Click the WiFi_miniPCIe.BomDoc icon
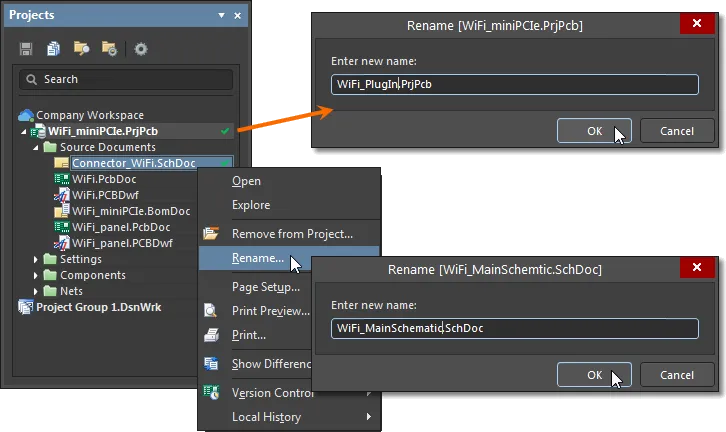Viewport: 726px width, 432px height. [x=62, y=211]
